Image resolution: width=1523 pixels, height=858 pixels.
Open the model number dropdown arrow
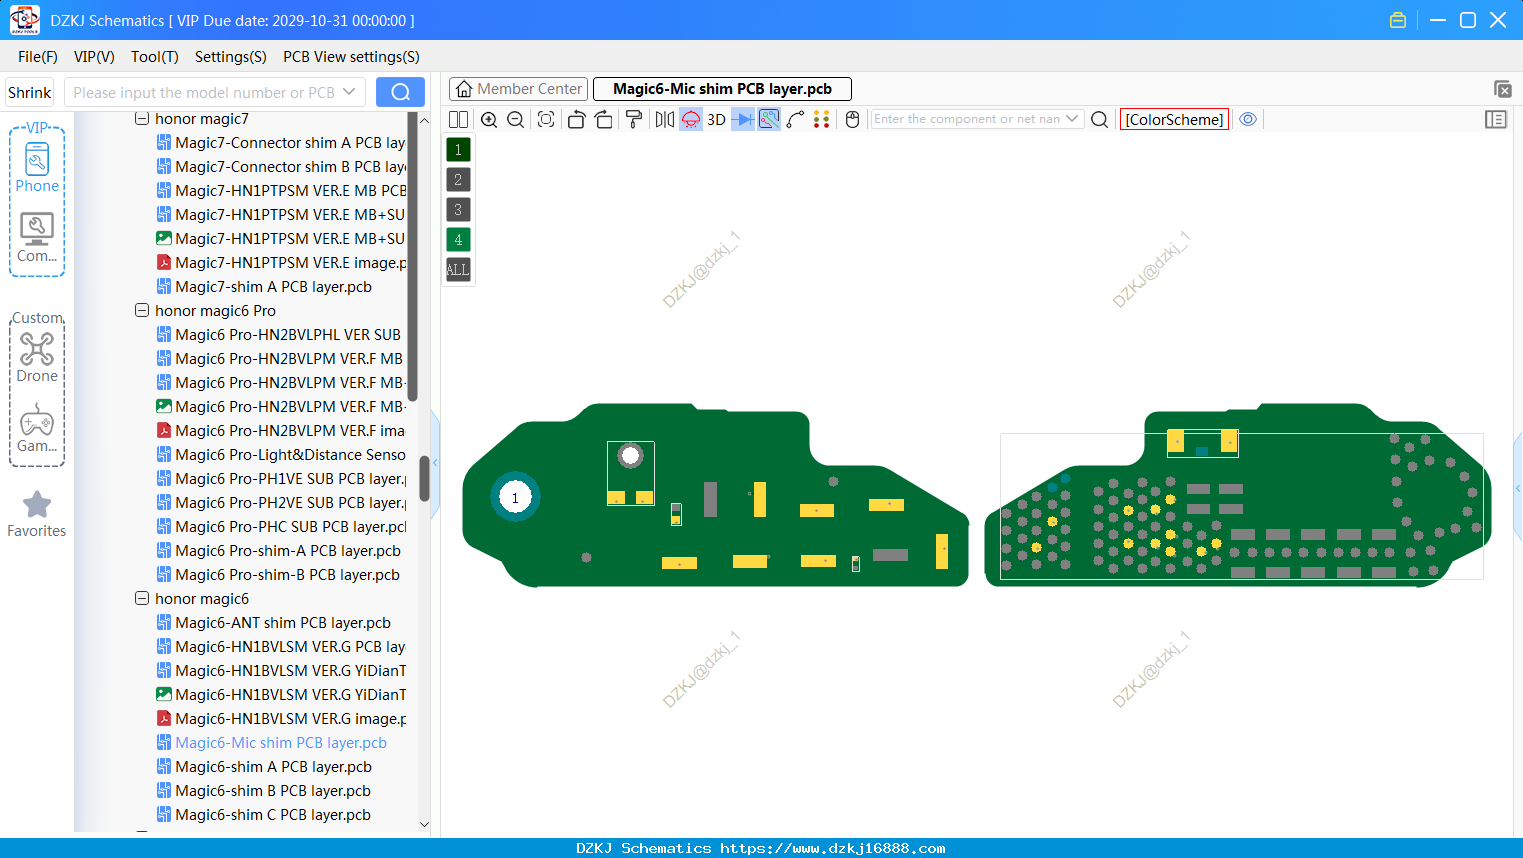[349, 92]
